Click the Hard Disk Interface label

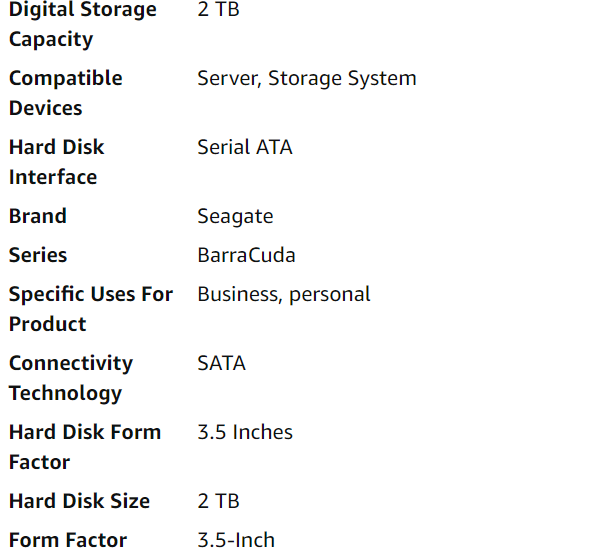[x=57, y=162]
